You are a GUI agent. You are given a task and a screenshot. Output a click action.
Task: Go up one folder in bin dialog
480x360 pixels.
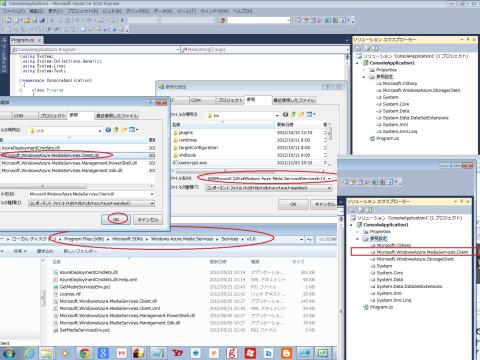(x=293, y=115)
